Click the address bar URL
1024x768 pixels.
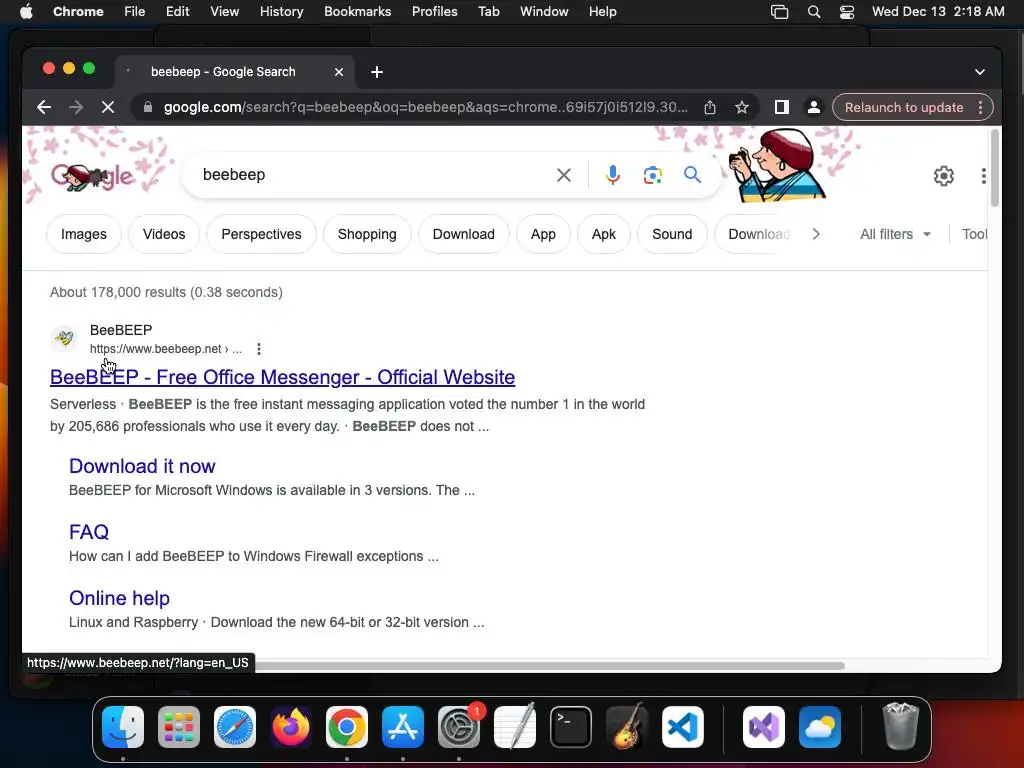click(x=425, y=107)
